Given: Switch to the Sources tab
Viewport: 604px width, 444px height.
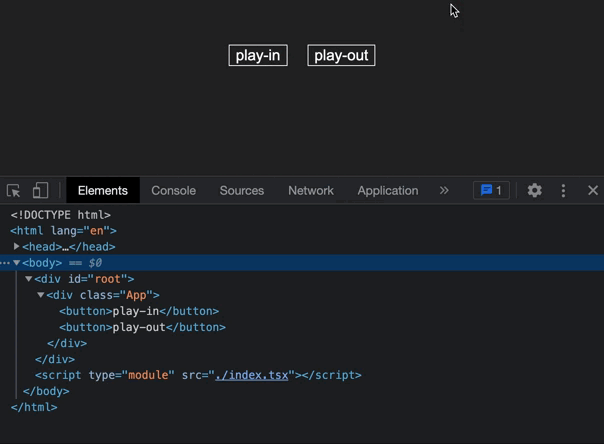Looking at the screenshot, I should tap(242, 191).
